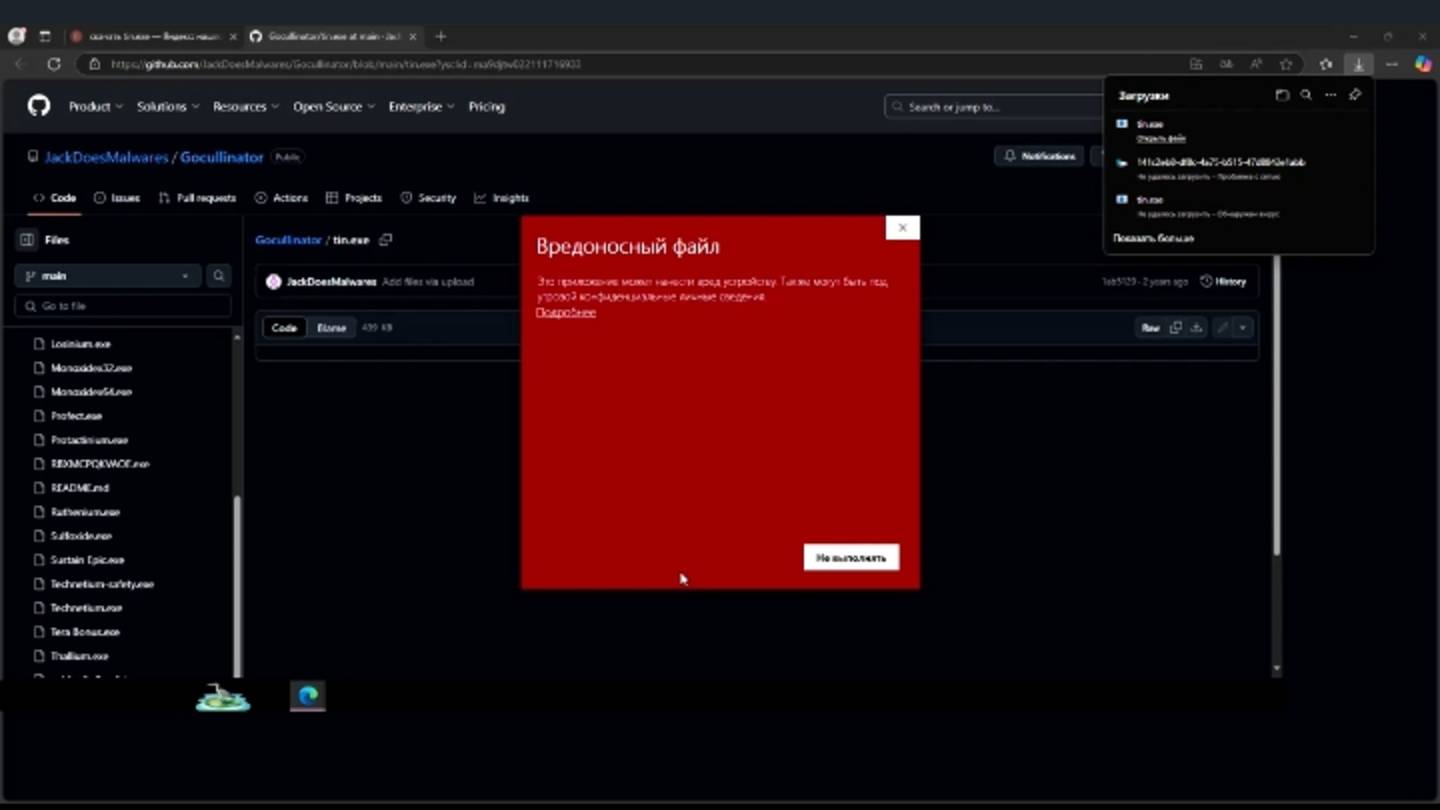Viewport: 1440px width, 810px height.
Task: Open the Pull requests tab
Action: [198, 198]
